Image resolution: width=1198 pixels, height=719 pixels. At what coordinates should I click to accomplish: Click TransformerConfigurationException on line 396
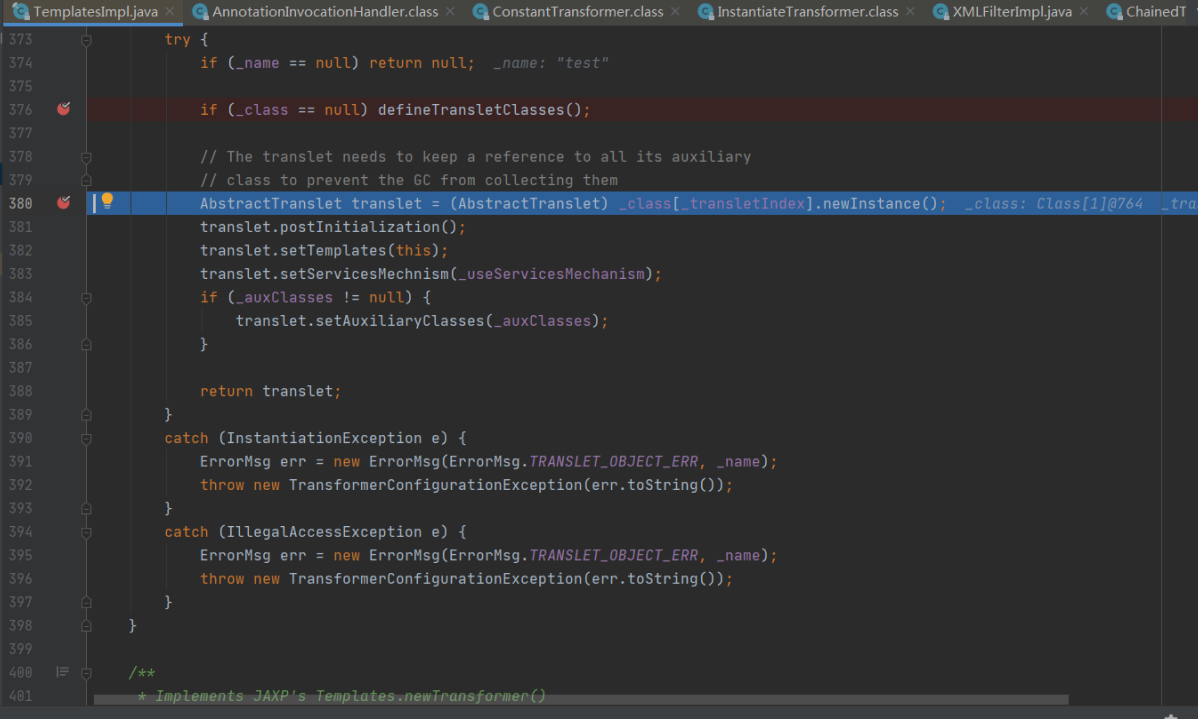435,578
